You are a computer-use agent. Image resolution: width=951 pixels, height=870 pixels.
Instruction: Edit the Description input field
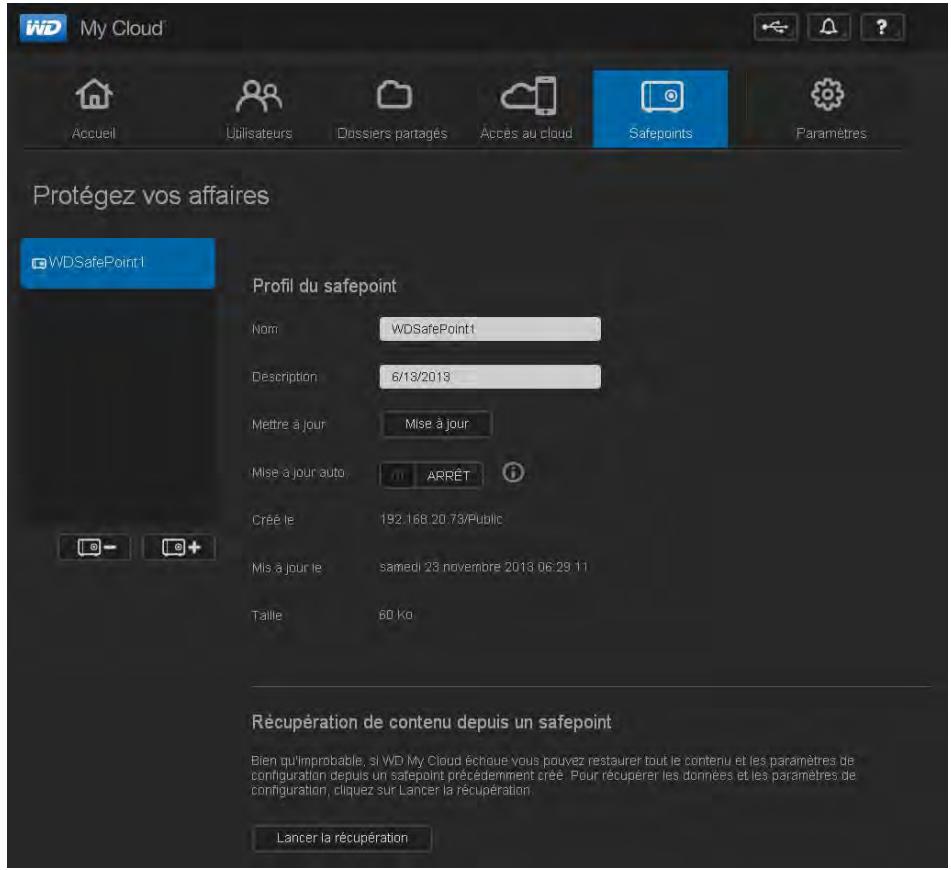tap(490, 377)
